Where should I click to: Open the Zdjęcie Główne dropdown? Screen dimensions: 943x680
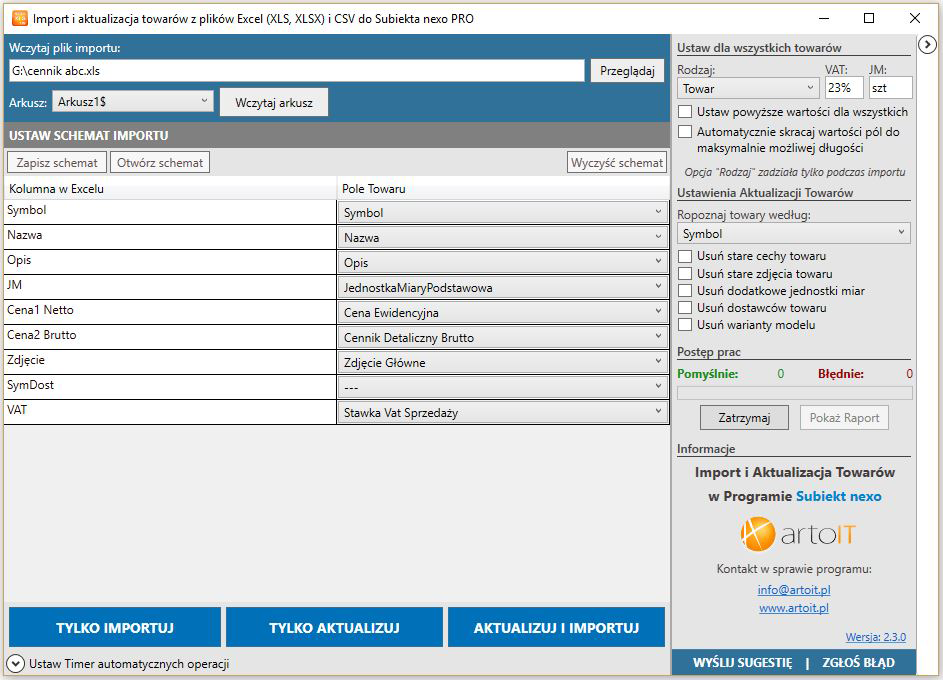coord(503,363)
